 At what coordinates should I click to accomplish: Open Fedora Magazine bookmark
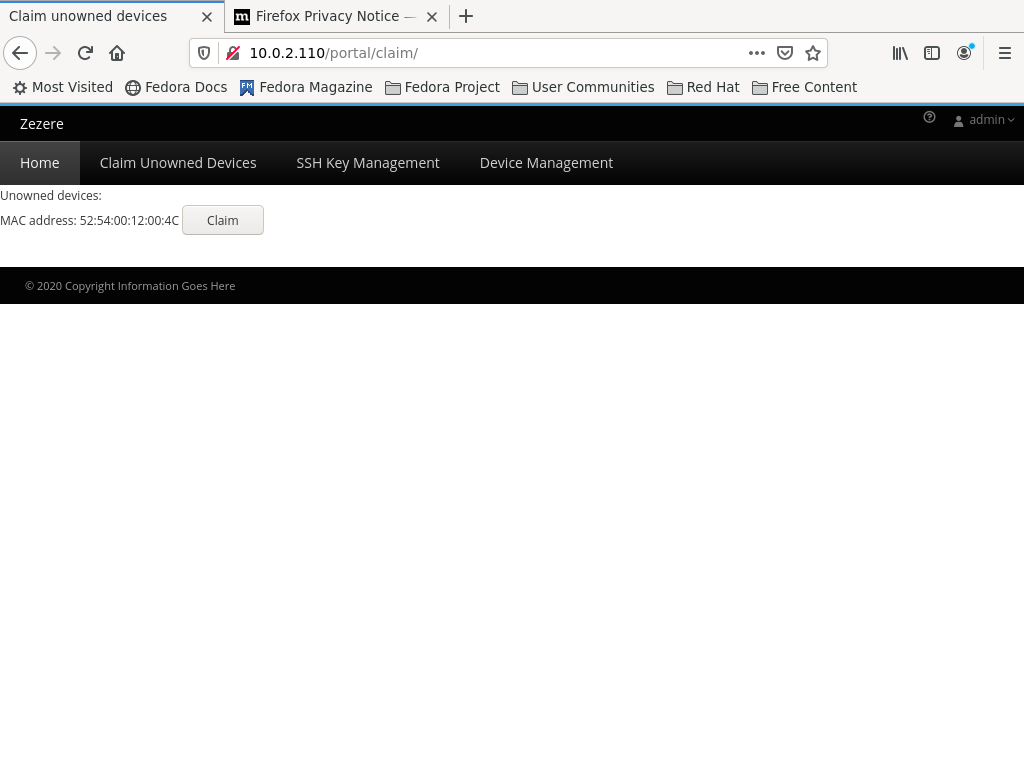(x=306, y=88)
